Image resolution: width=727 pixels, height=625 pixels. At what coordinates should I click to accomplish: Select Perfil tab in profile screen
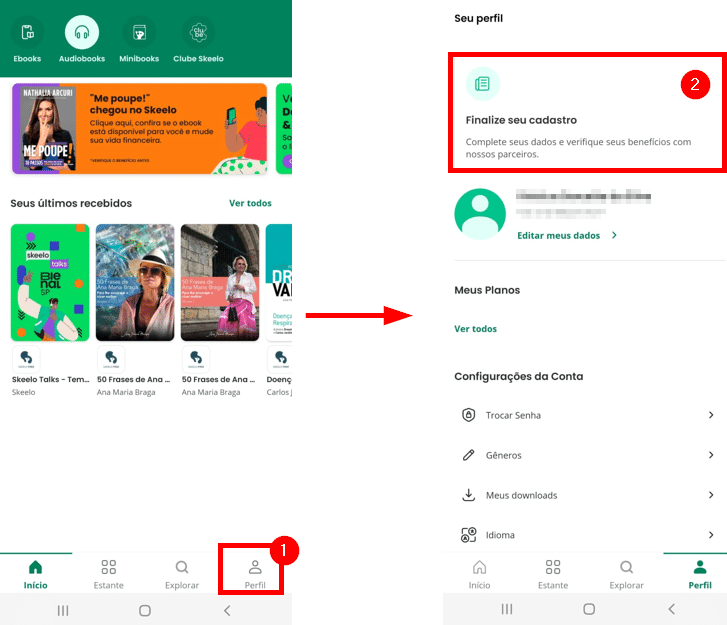coord(700,574)
